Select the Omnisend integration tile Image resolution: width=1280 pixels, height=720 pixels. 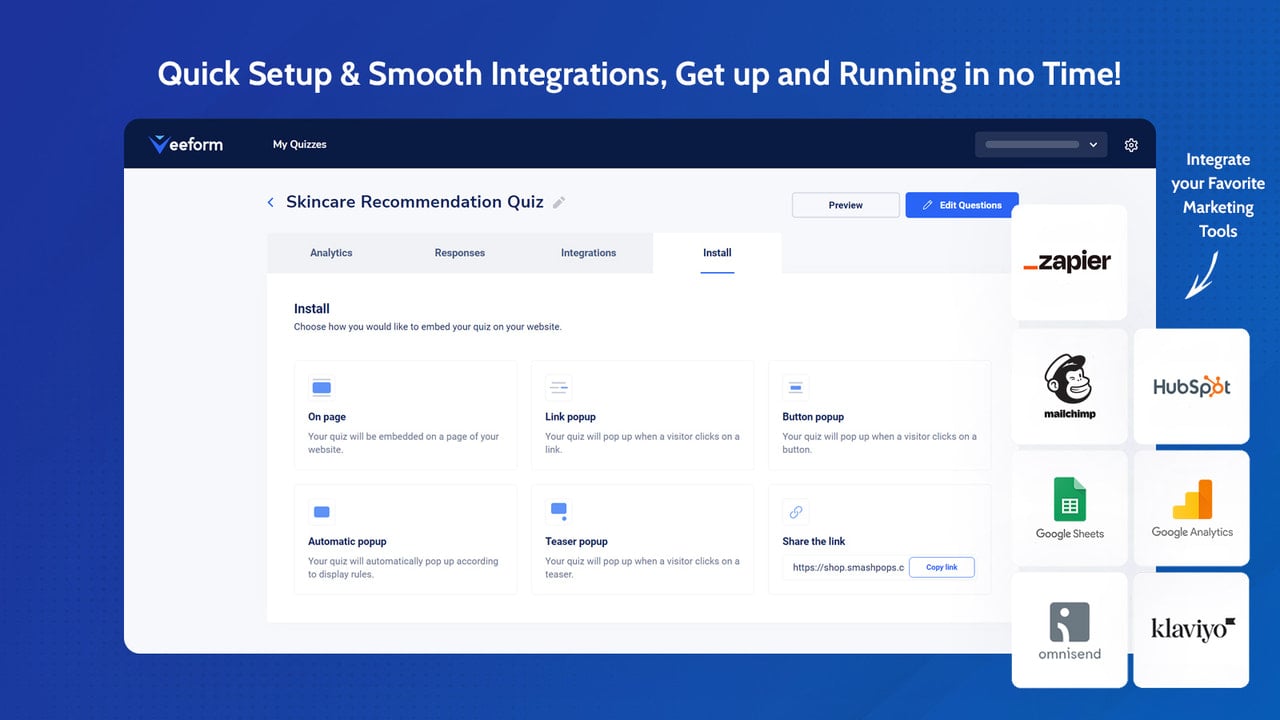coord(1069,630)
